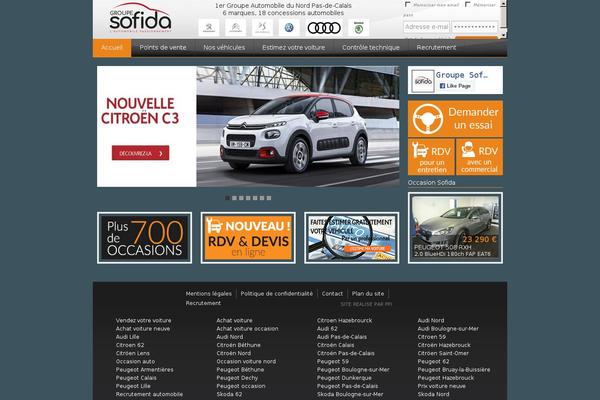
Task: Tick the second Mémoriser password checkbox
Action: coord(468,4)
